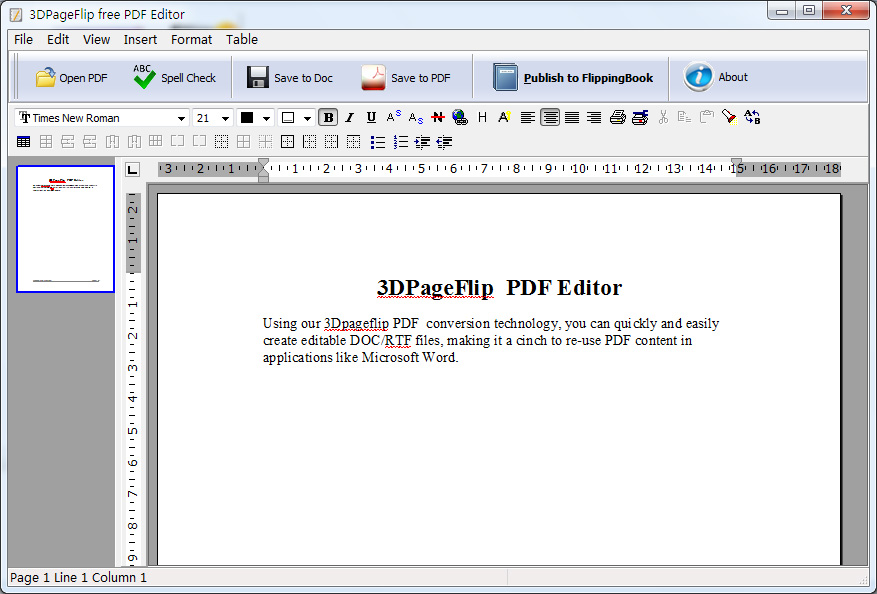This screenshot has height=594, width=877.
Task: Click the Open PDF button
Action: click(72, 78)
